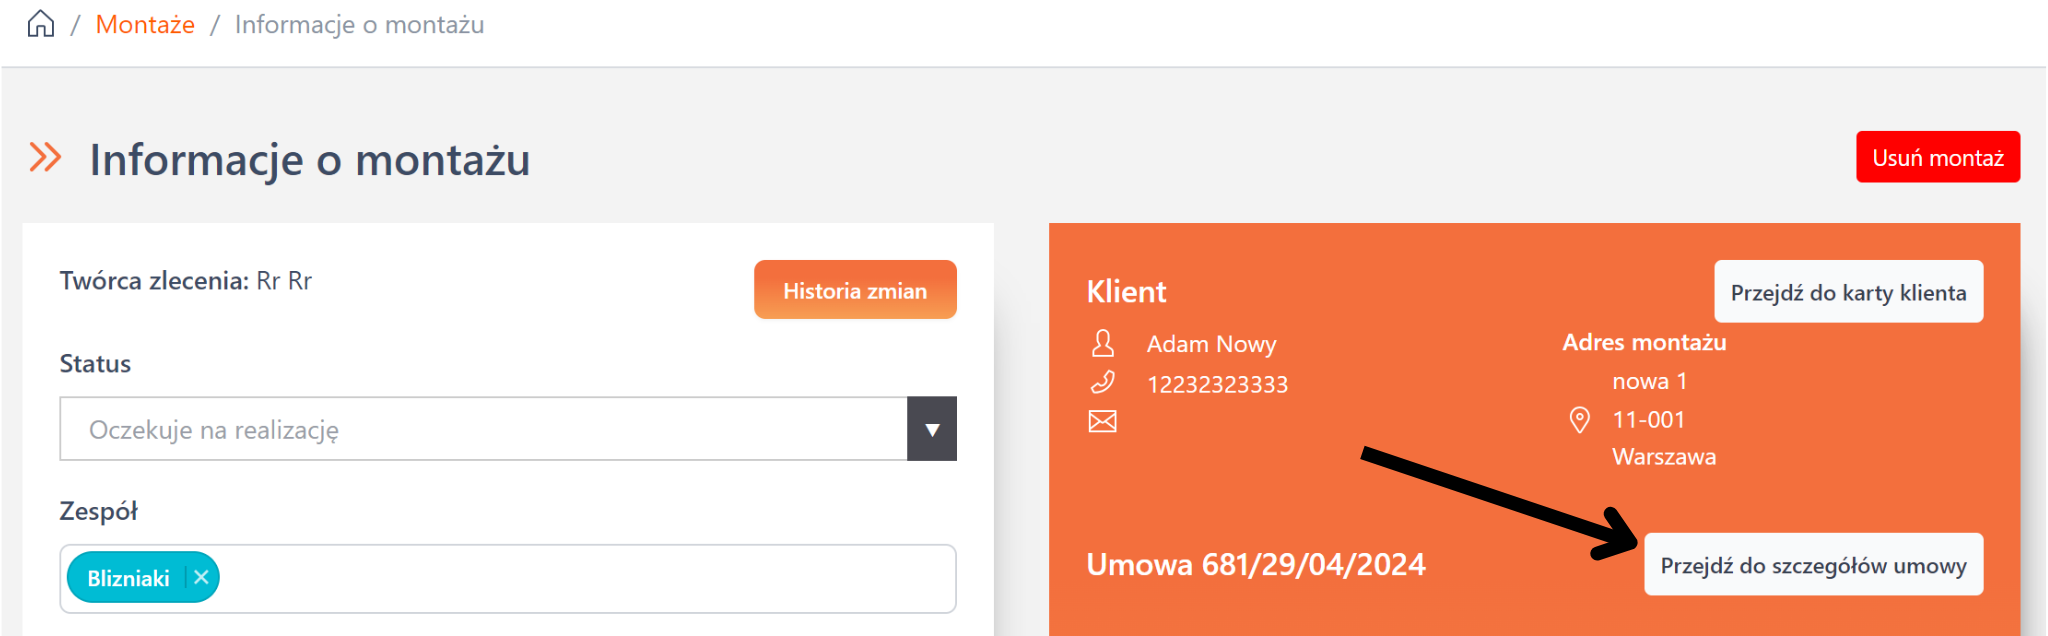Click the client name Adam Nowy
Viewport: 2048px width, 636px height.
point(1211,345)
